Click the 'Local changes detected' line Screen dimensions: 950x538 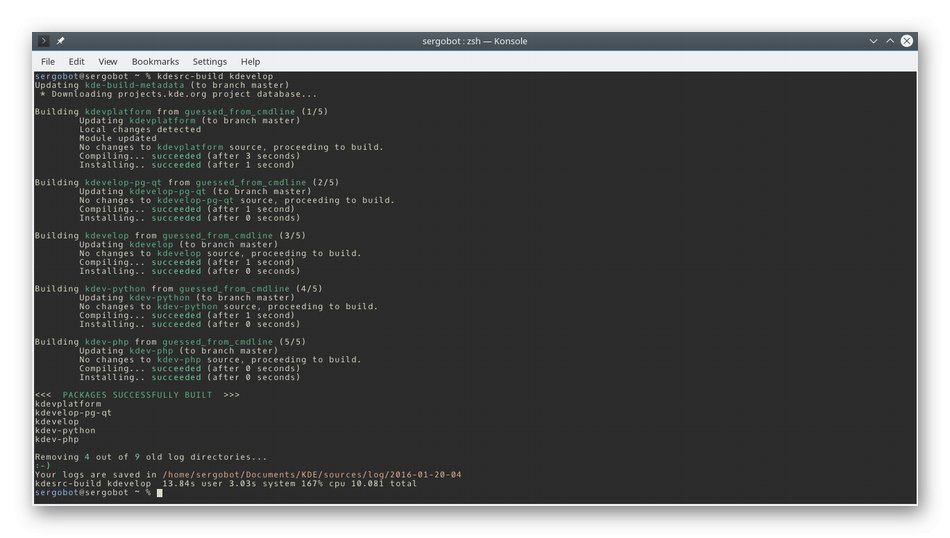140,129
